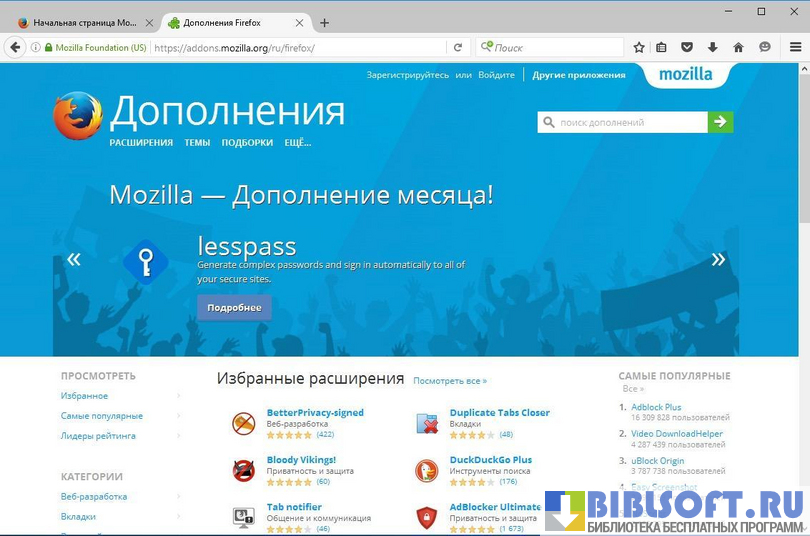Image resolution: width=810 pixels, height=536 pixels.
Task: Open the Firefox hamburger menu
Action: 796,48
